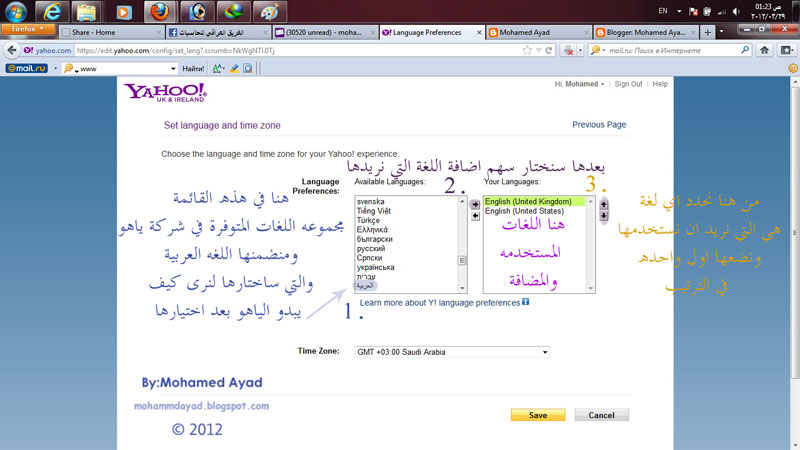The height and width of the screenshot is (450, 800).
Task: Select Tiếng Việt in Available Languages
Action: [374, 211]
